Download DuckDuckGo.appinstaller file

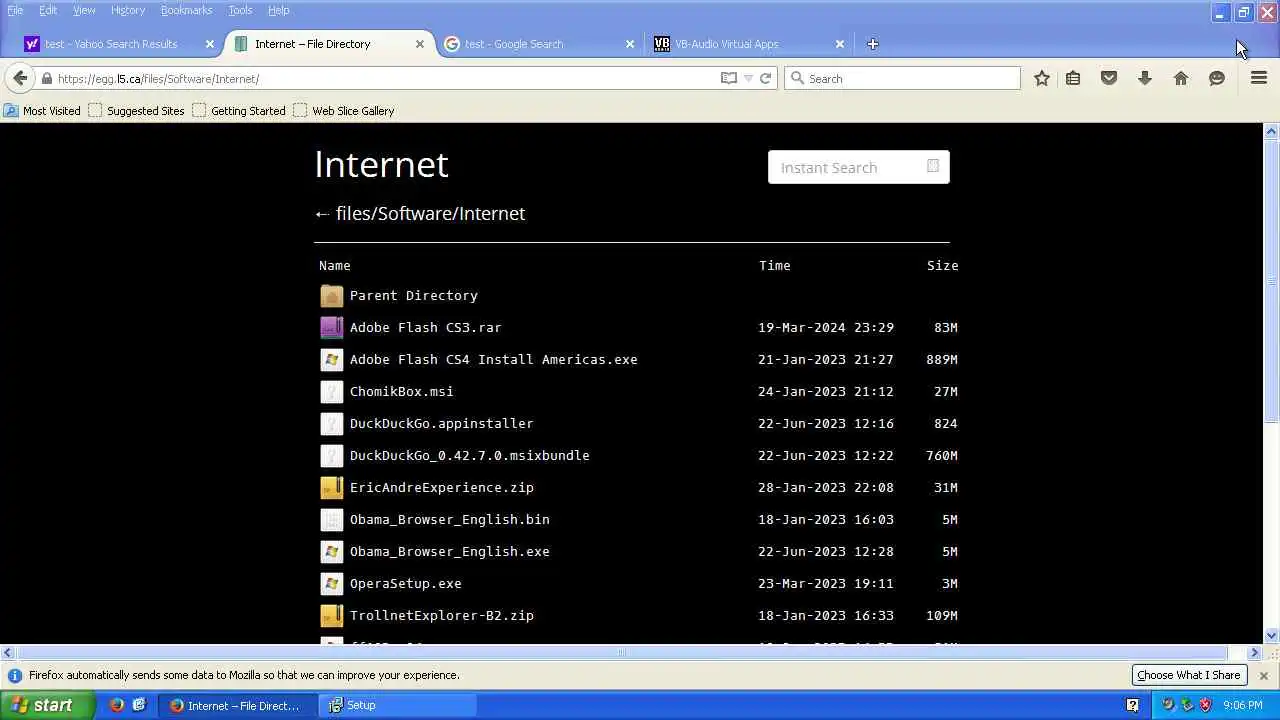(442, 424)
